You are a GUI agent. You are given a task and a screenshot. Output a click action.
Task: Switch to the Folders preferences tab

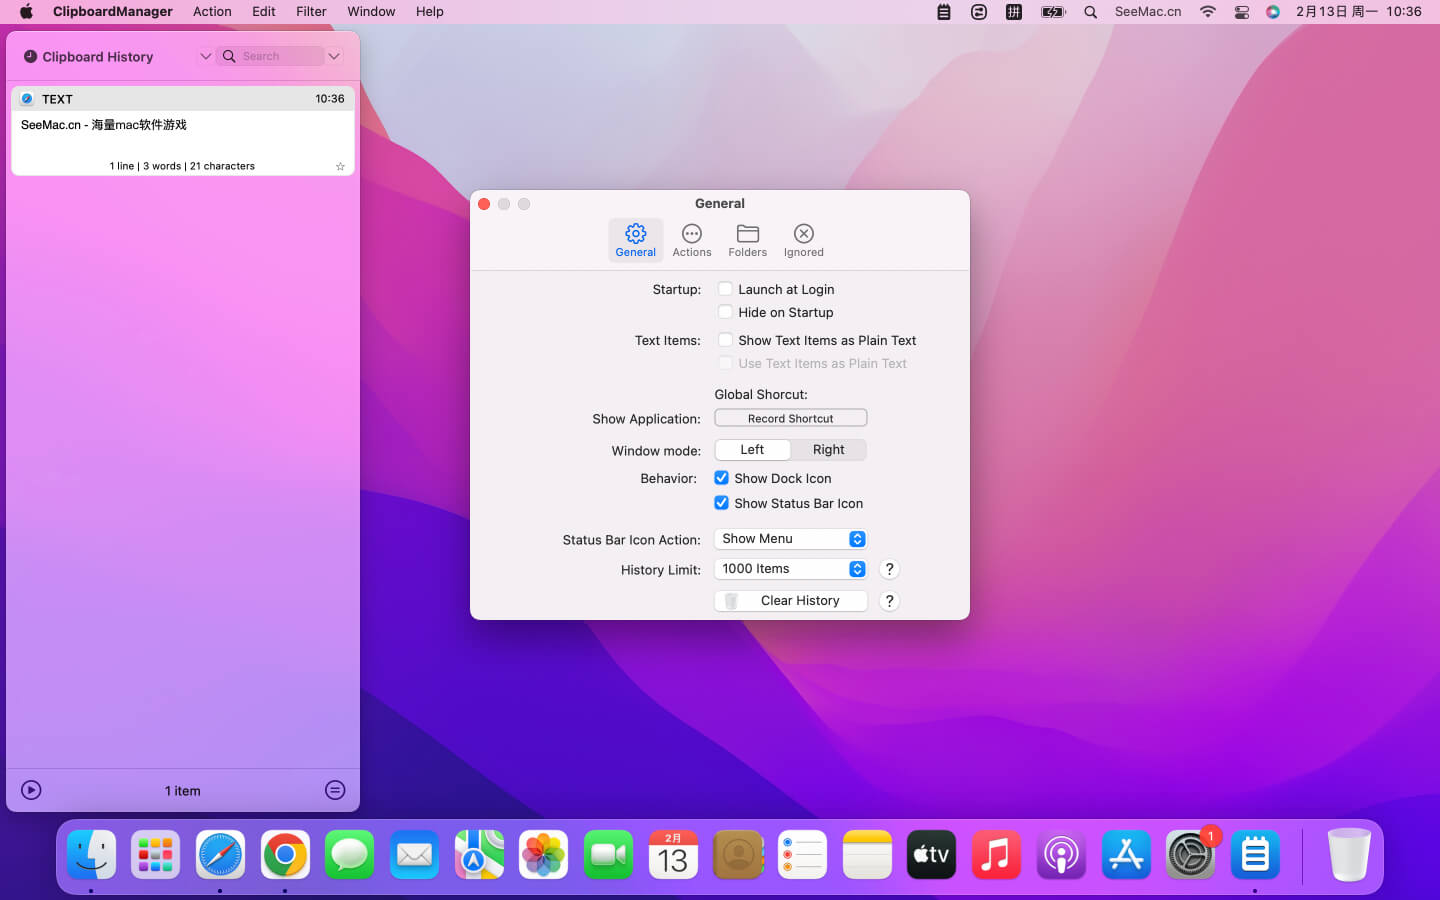pos(747,240)
